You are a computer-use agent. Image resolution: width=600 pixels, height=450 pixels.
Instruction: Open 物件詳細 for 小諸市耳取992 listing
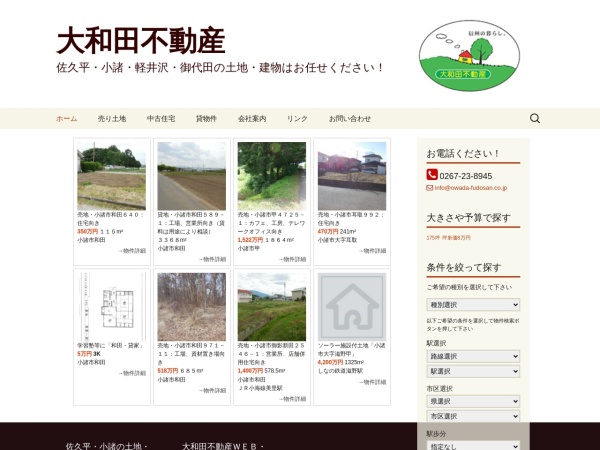coord(372,251)
